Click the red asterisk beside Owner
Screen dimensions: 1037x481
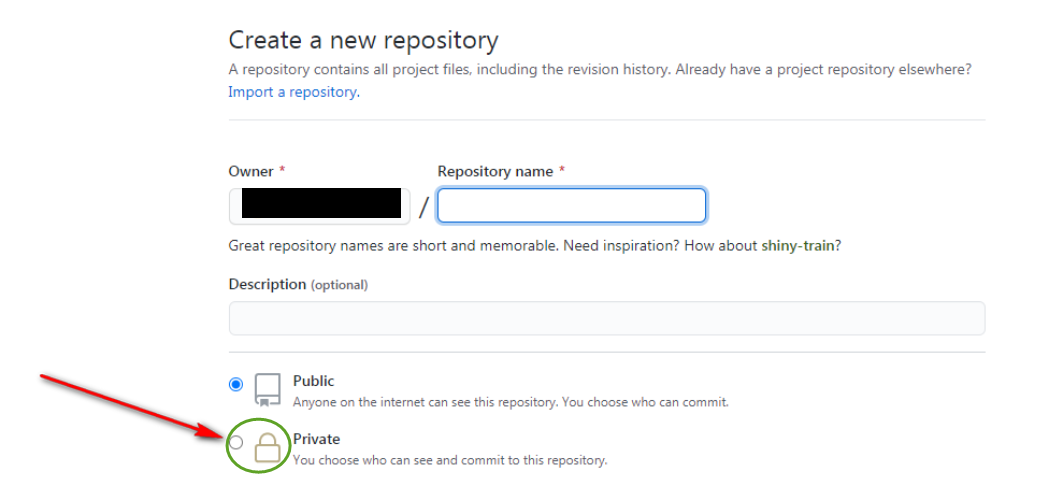click(x=283, y=172)
